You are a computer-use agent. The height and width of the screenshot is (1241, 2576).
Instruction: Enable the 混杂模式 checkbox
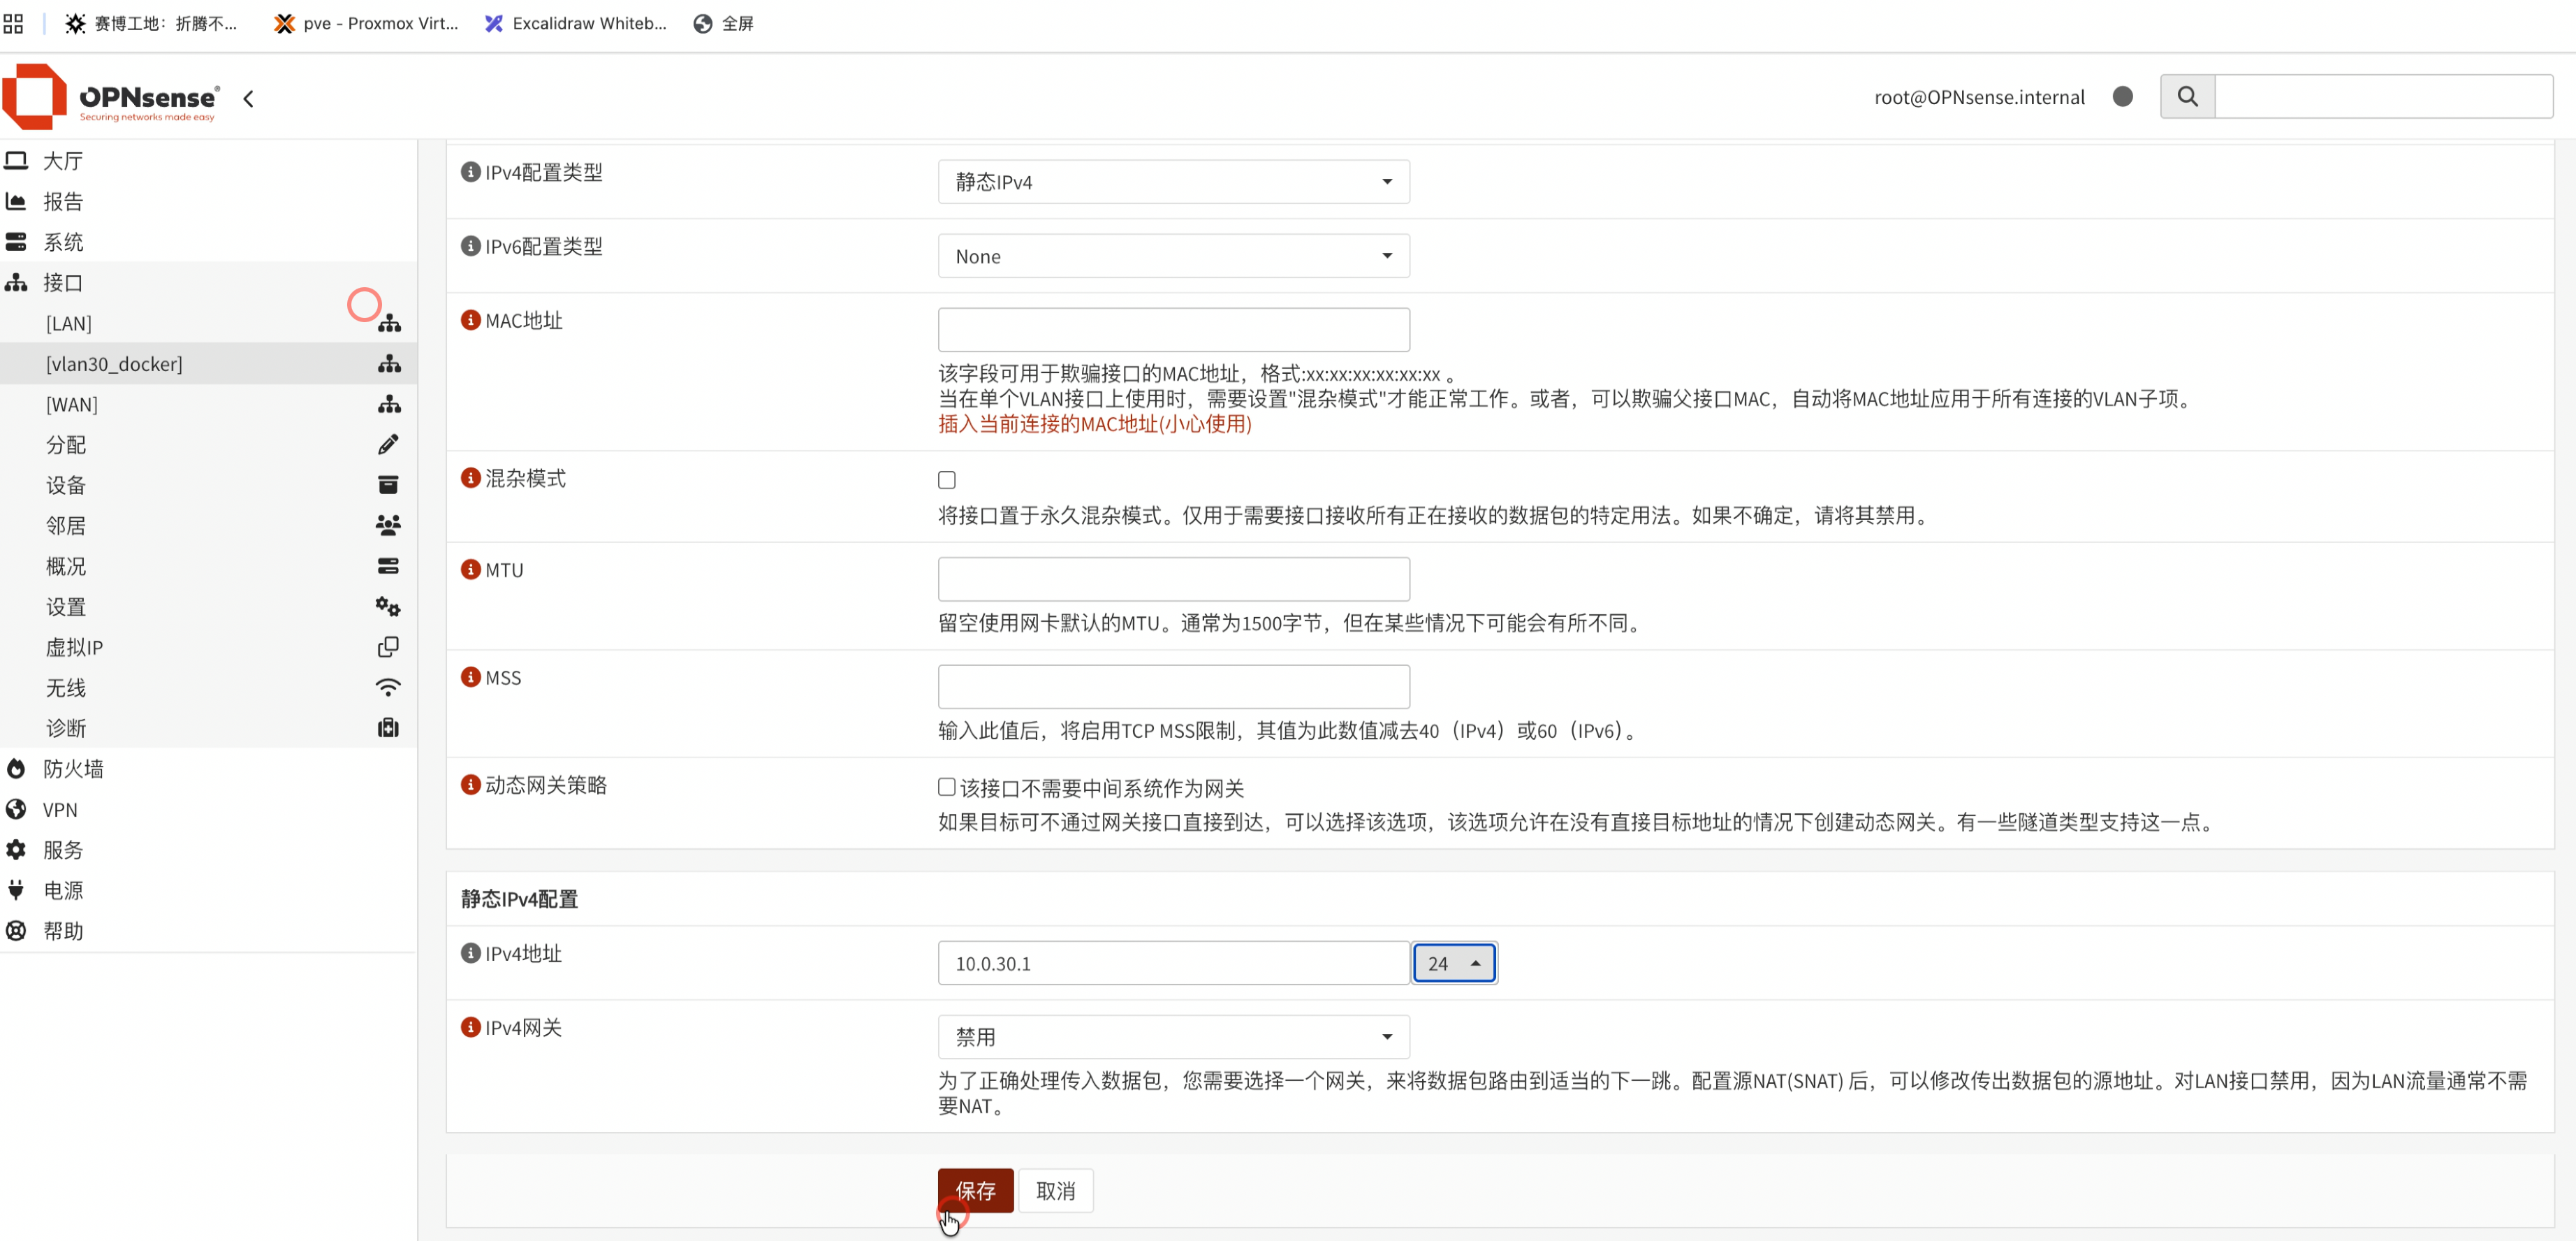click(x=946, y=480)
